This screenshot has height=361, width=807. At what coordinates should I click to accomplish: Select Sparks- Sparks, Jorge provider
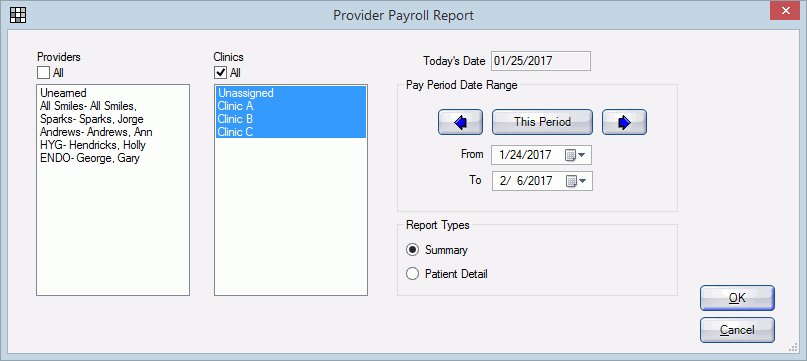tap(113, 119)
